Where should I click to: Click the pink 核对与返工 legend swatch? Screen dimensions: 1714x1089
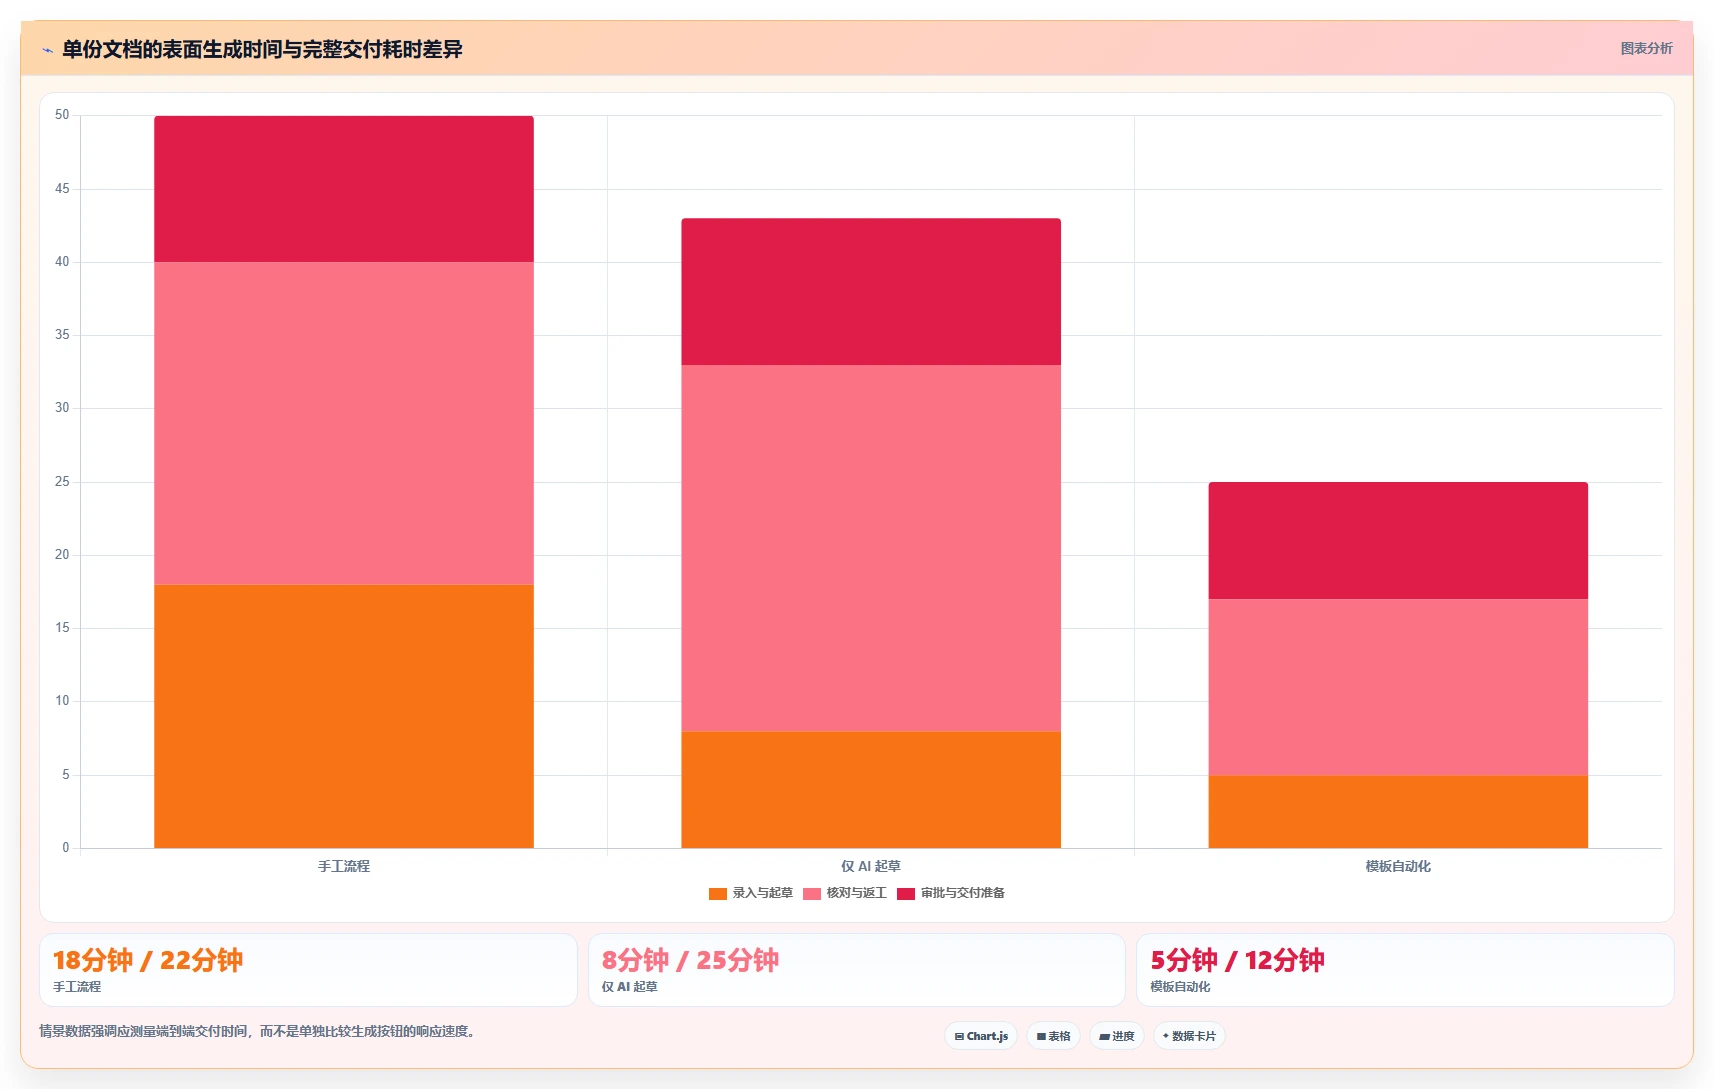tap(811, 894)
